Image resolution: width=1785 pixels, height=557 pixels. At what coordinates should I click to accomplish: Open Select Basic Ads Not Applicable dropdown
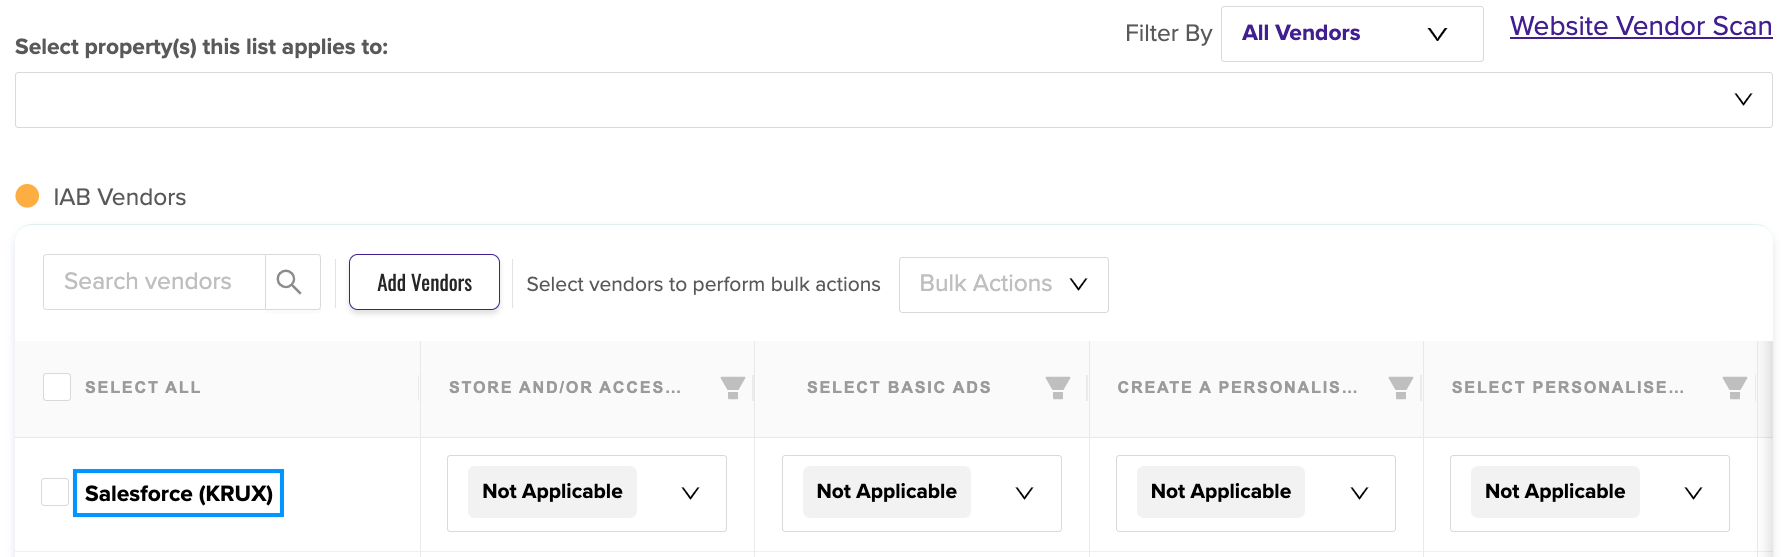pyautogui.click(x=922, y=493)
